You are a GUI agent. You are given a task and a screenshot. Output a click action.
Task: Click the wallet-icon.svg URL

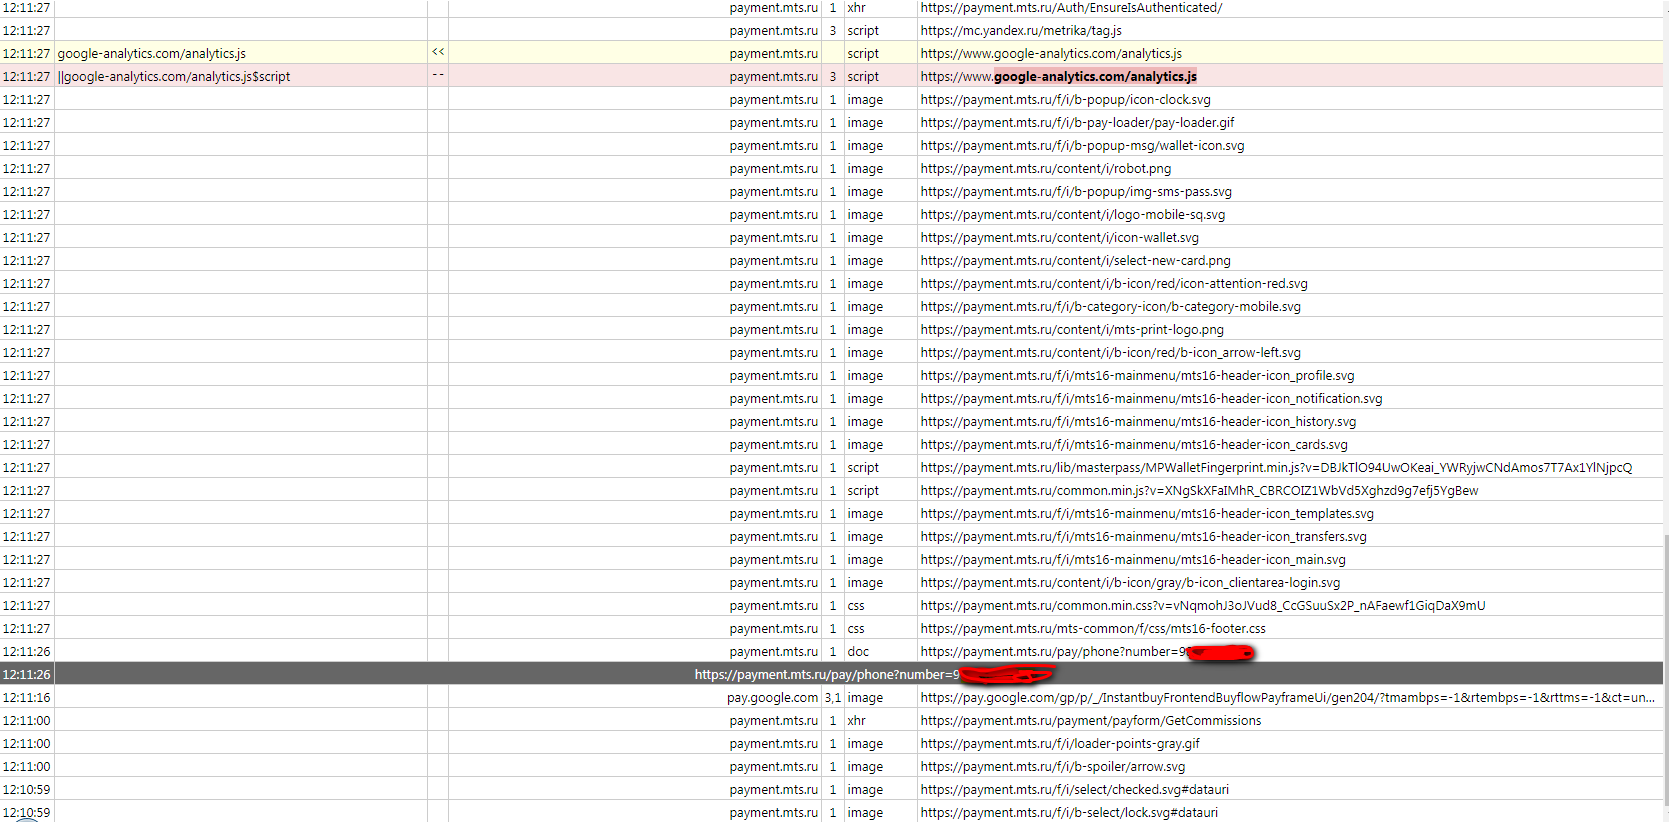coord(1082,146)
